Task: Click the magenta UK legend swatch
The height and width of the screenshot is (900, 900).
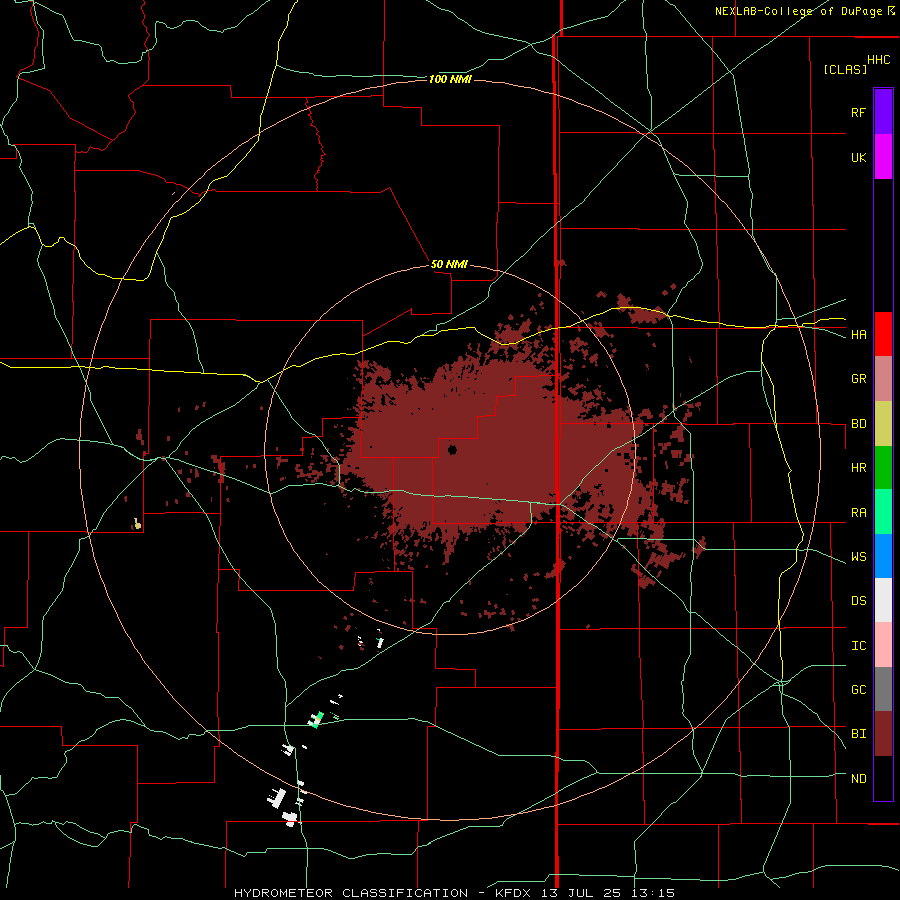Action: point(883,157)
